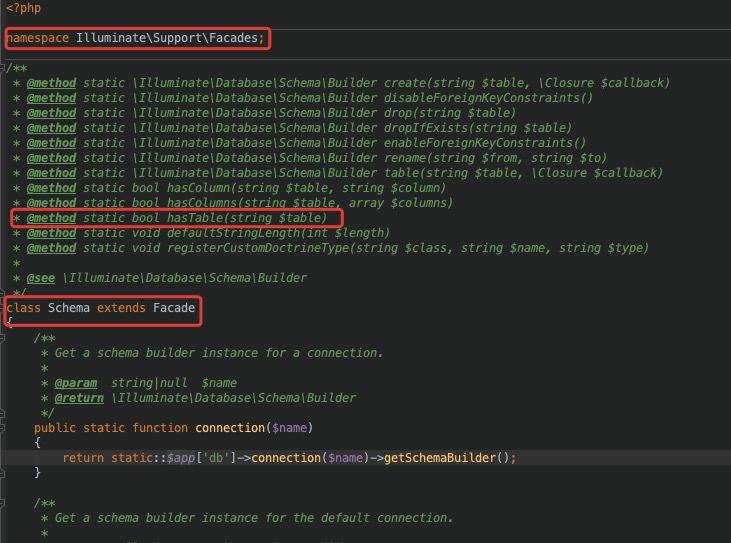Click the extends keyword
This screenshot has height=543, width=731.
coord(121,308)
